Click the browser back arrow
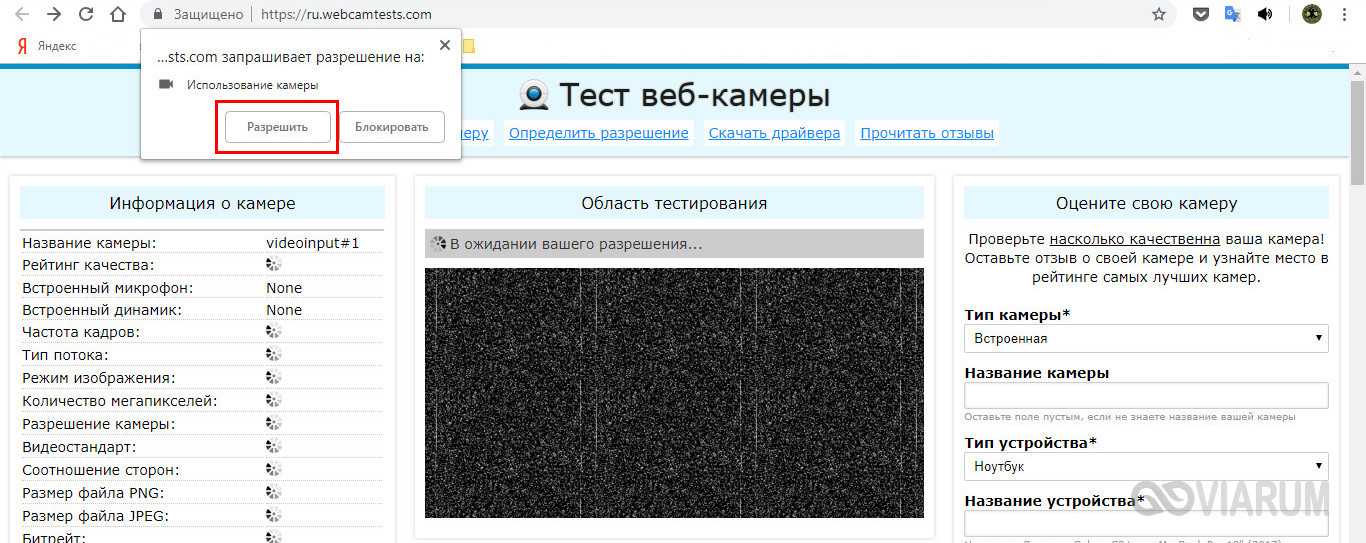The width and height of the screenshot is (1366, 543). (22, 14)
